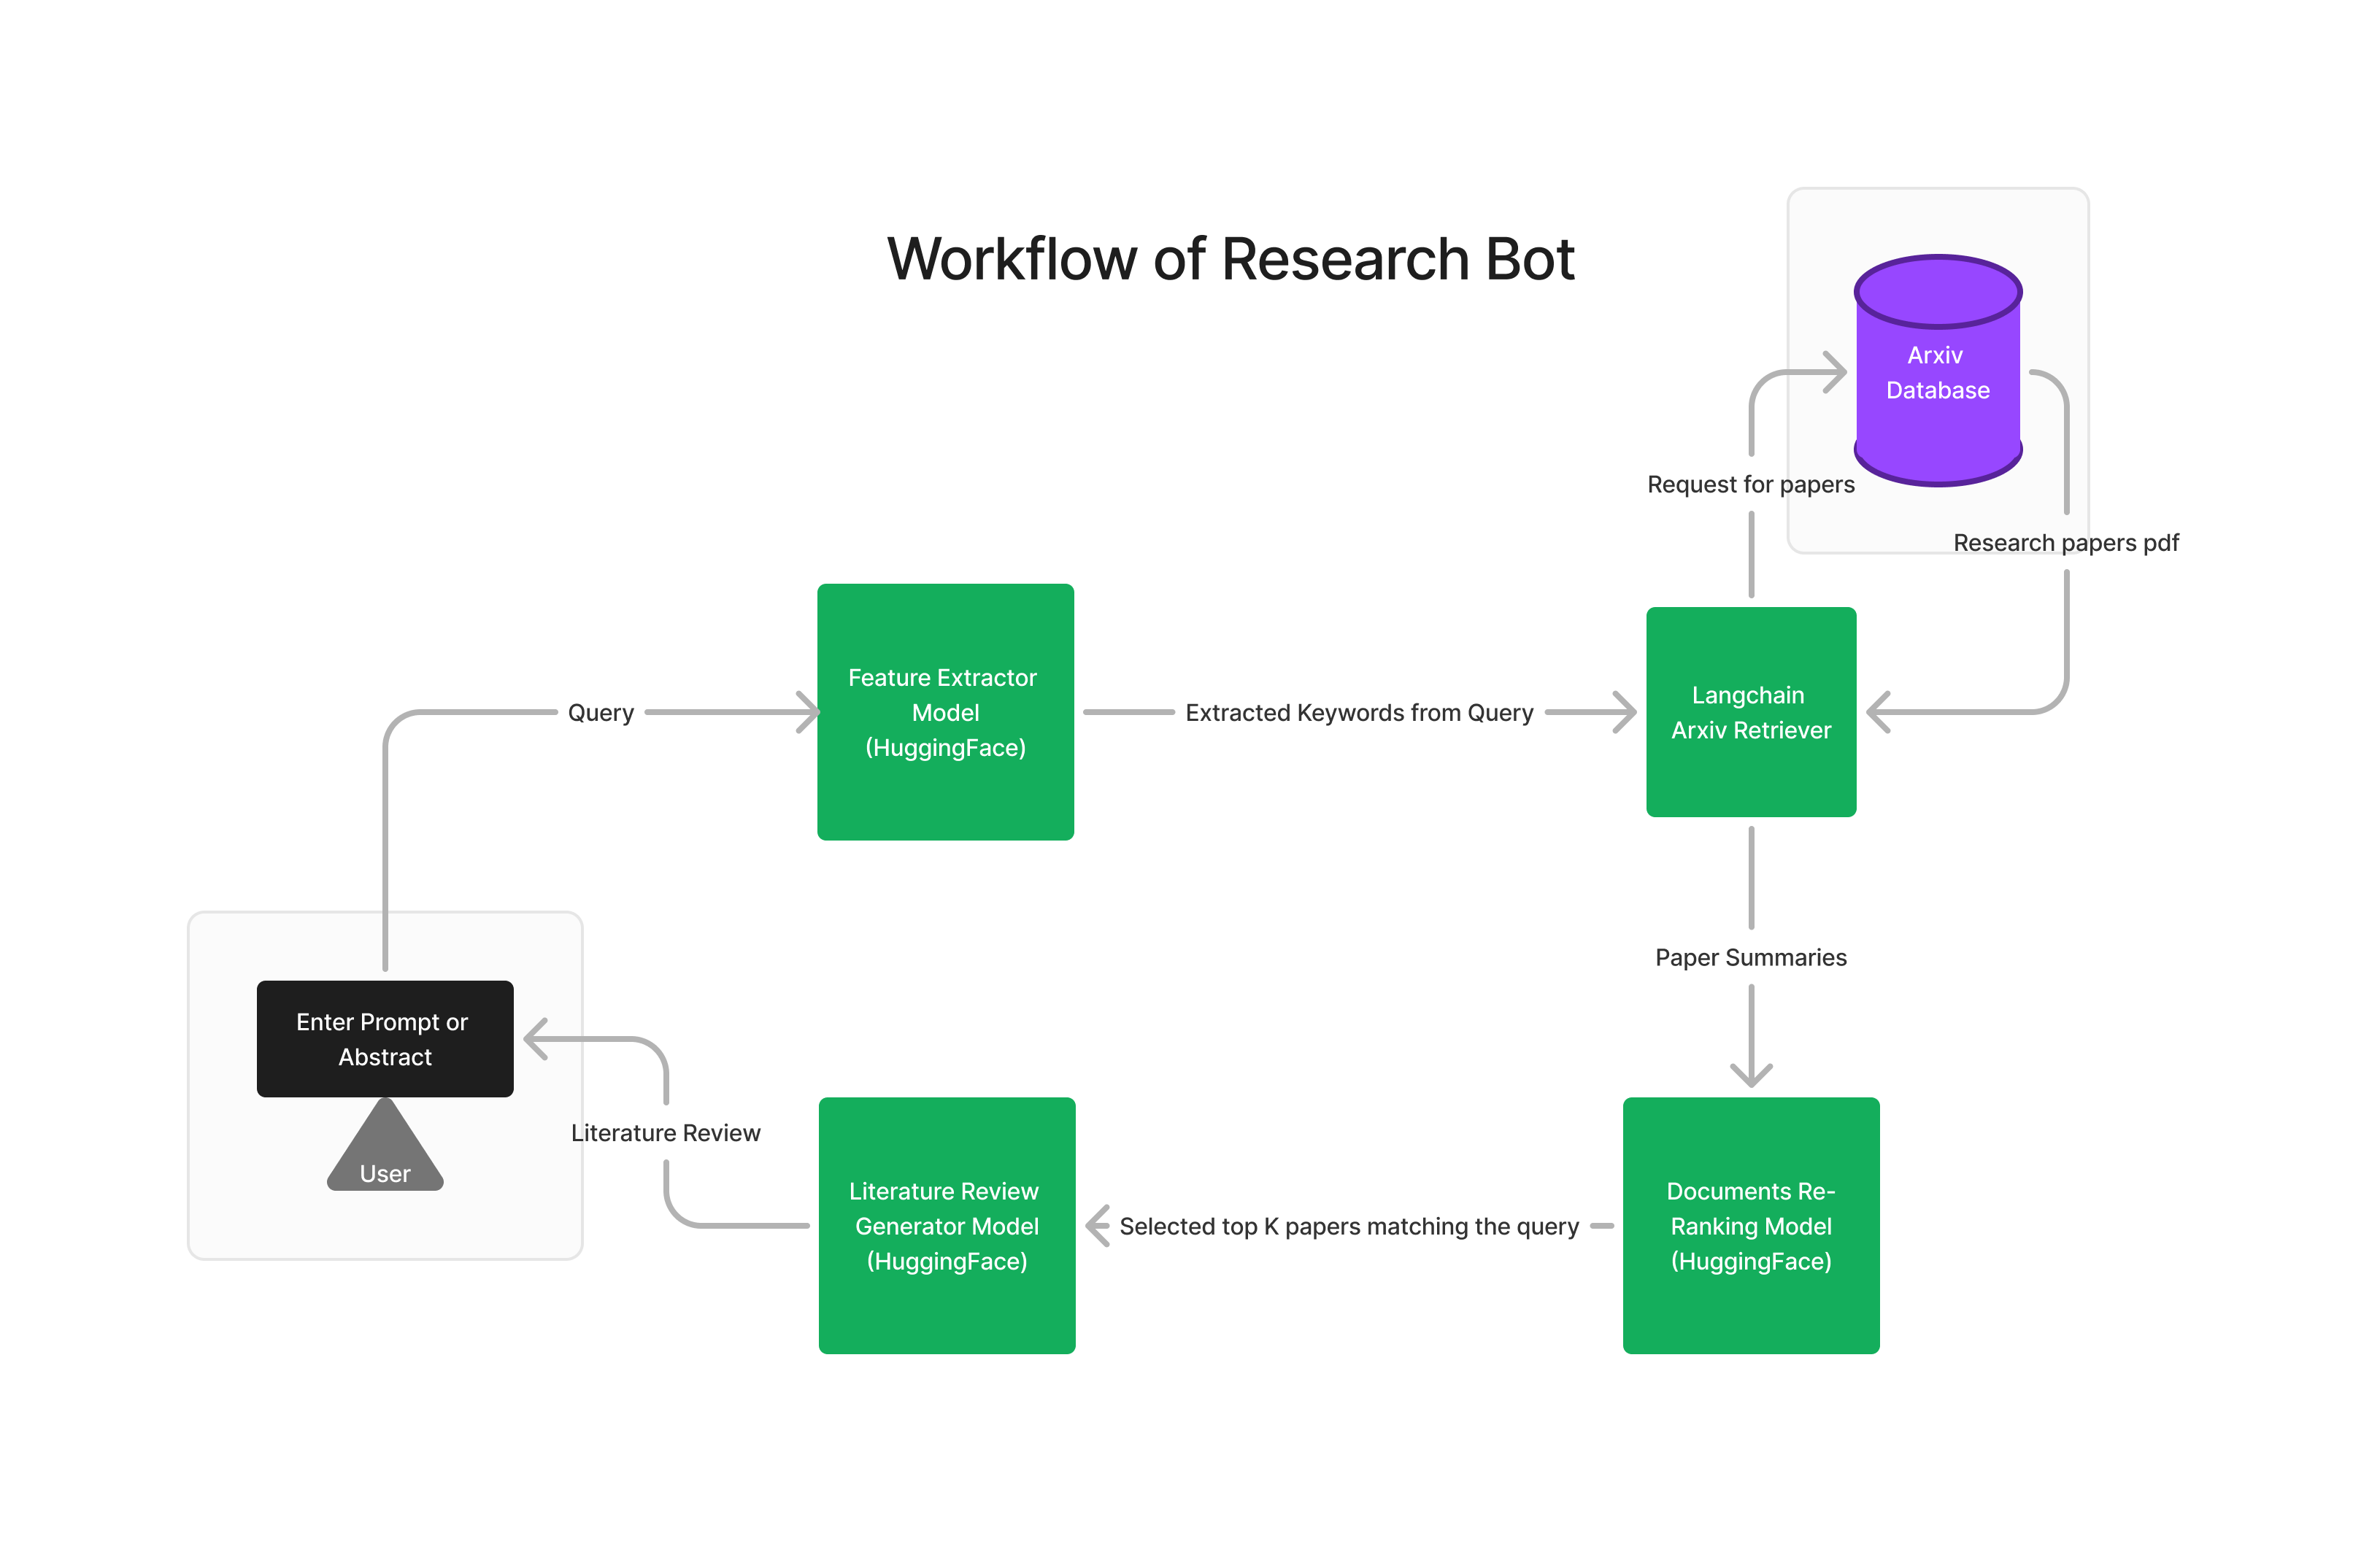The height and width of the screenshot is (1541, 2380).
Task: Select the Feature Extractor Model box
Action: (945, 711)
